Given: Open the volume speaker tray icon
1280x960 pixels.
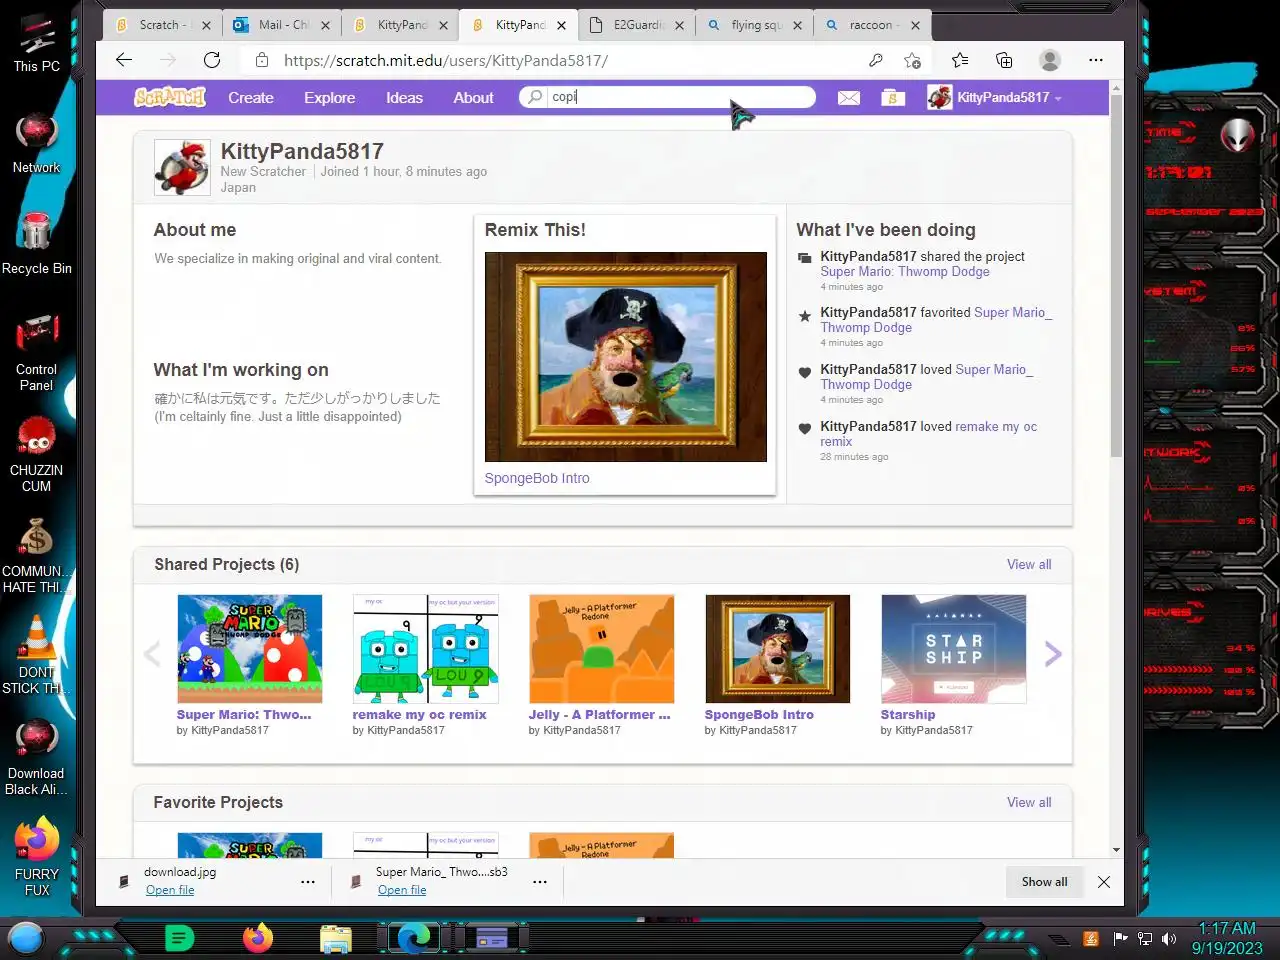Looking at the screenshot, I should coord(1168,939).
